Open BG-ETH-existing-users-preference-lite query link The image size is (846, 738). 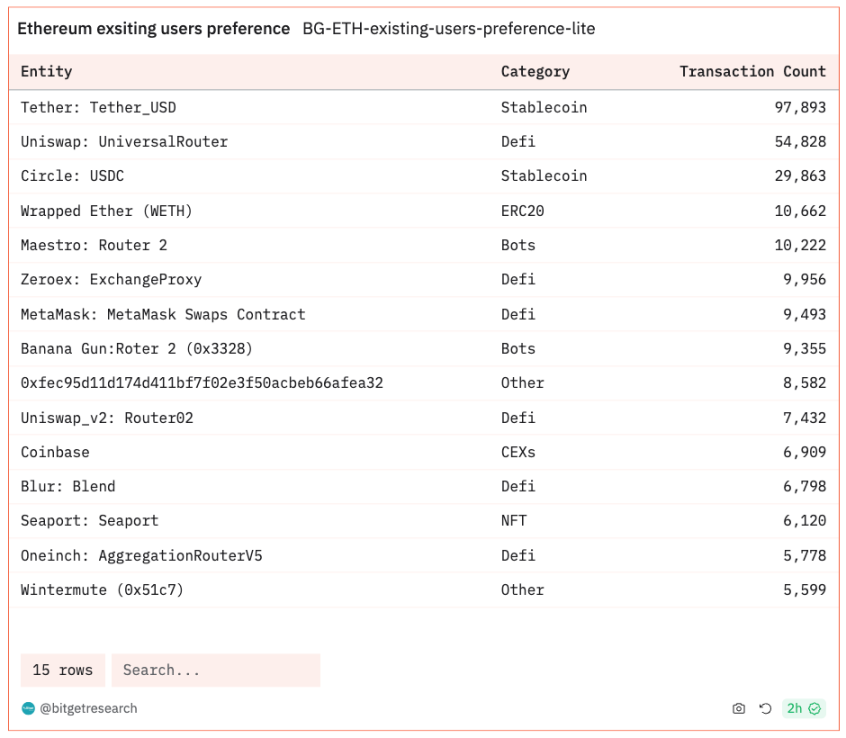(x=448, y=29)
